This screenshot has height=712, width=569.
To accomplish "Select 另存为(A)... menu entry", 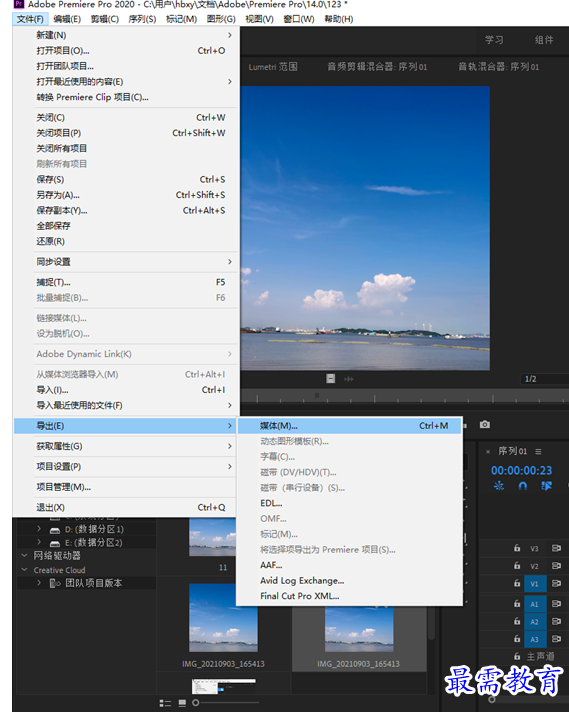I will click(126, 195).
